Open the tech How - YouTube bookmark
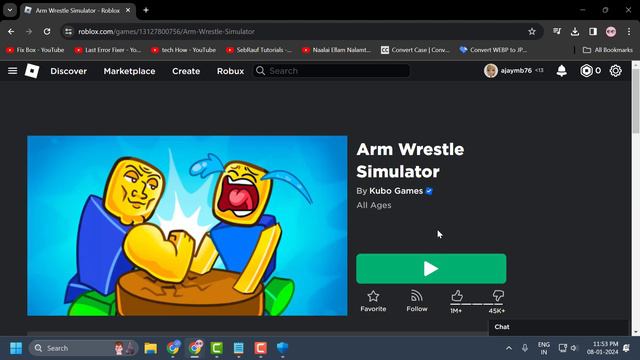Viewport: 640px width, 360px height. point(183,50)
